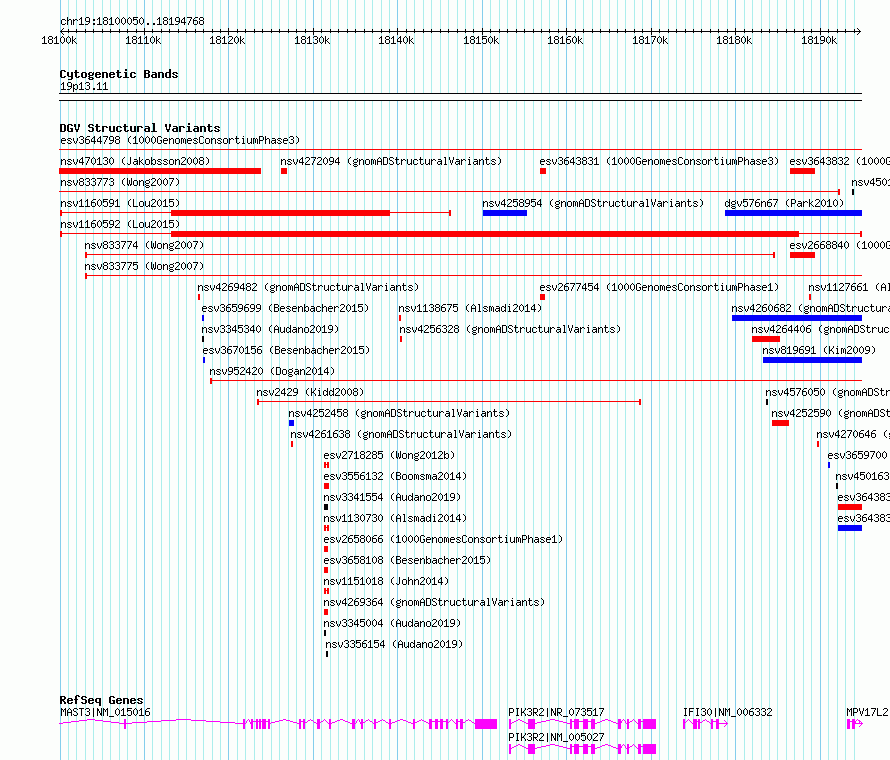This screenshot has width=890, height=760.
Task: Select the nsv4270646 variant label
Action: tap(853, 434)
